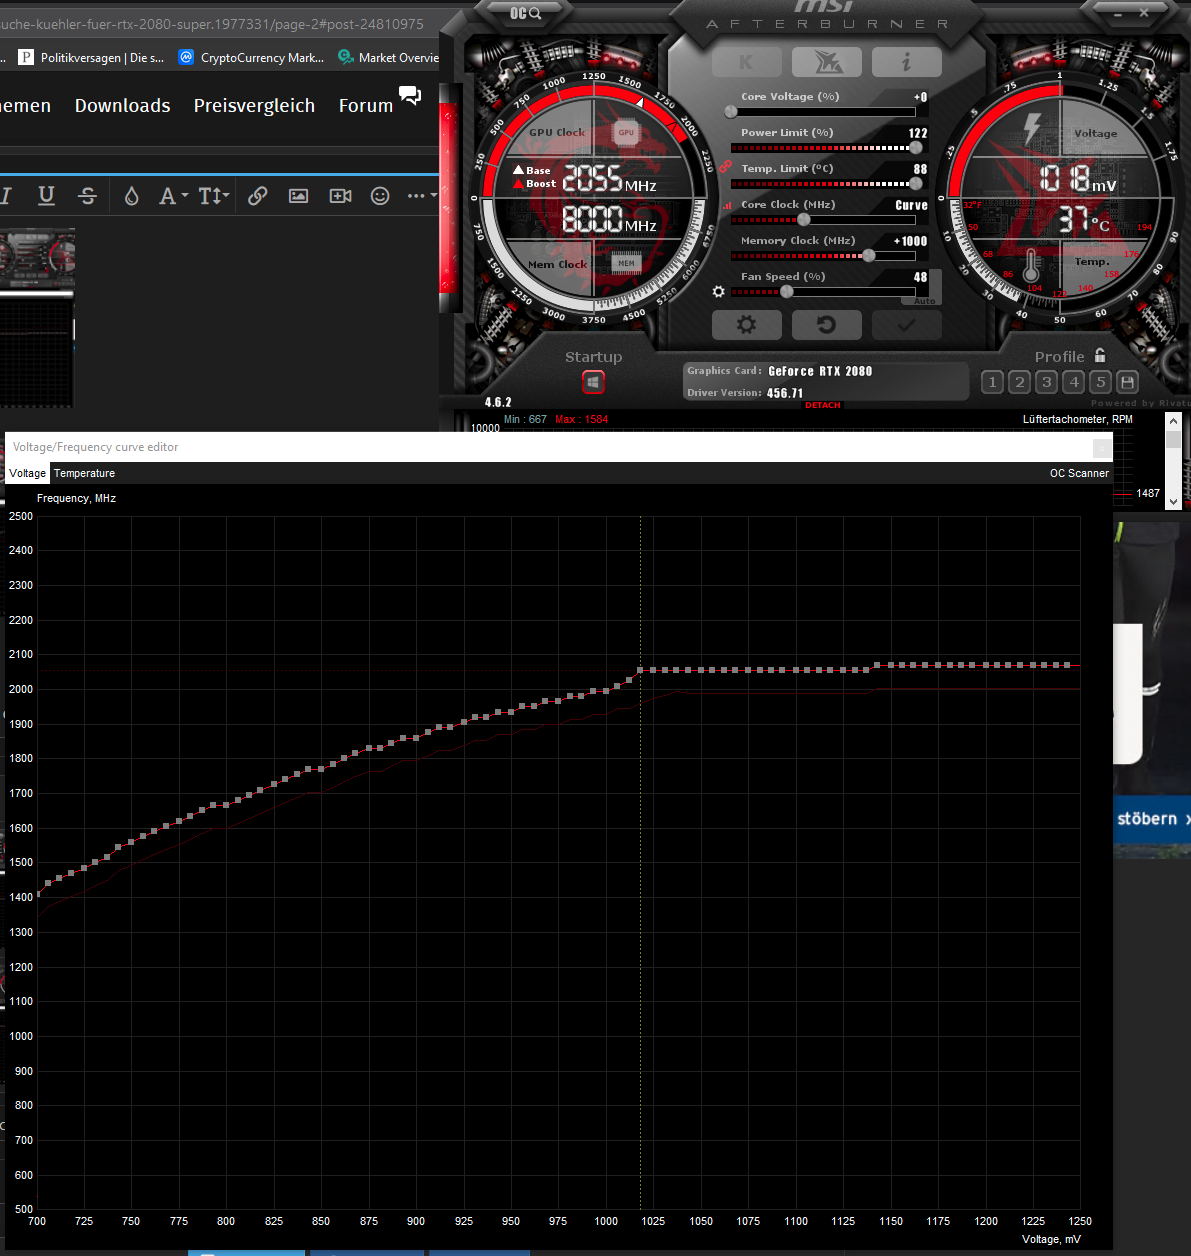Open the Politikversagen bookmark
The height and width of the screenshot is (1256, 1191).
tap(91, 58)
